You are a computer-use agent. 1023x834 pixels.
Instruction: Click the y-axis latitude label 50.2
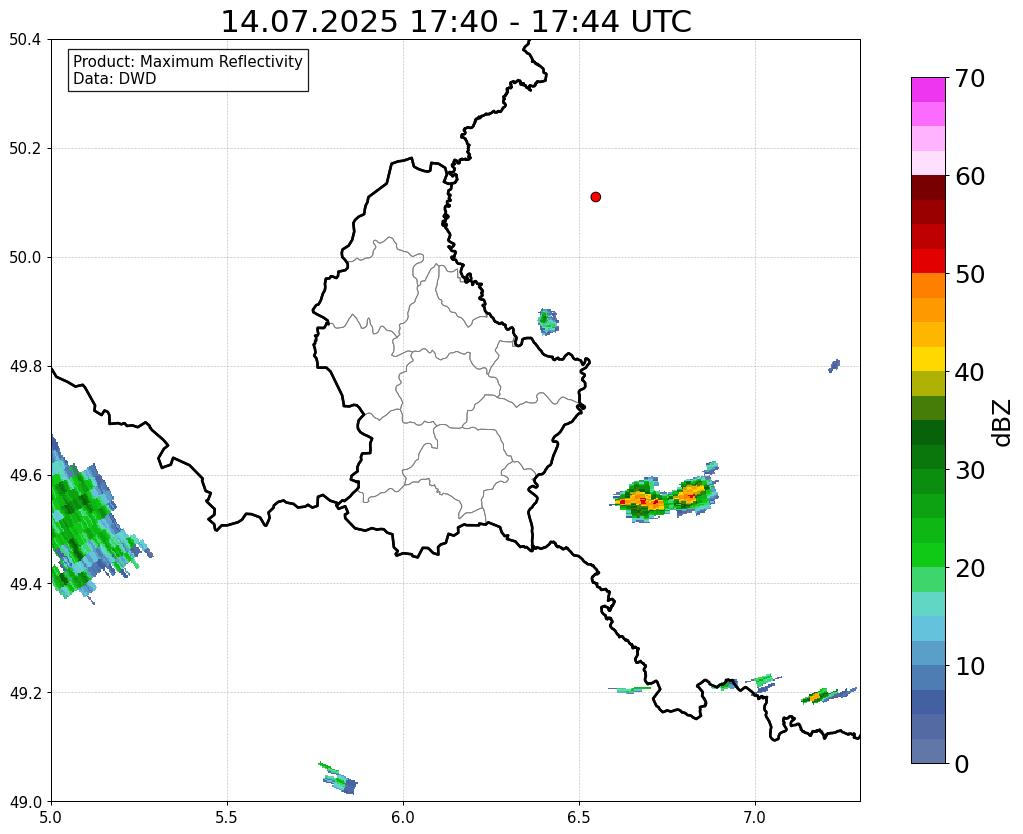tap(25, 149)
